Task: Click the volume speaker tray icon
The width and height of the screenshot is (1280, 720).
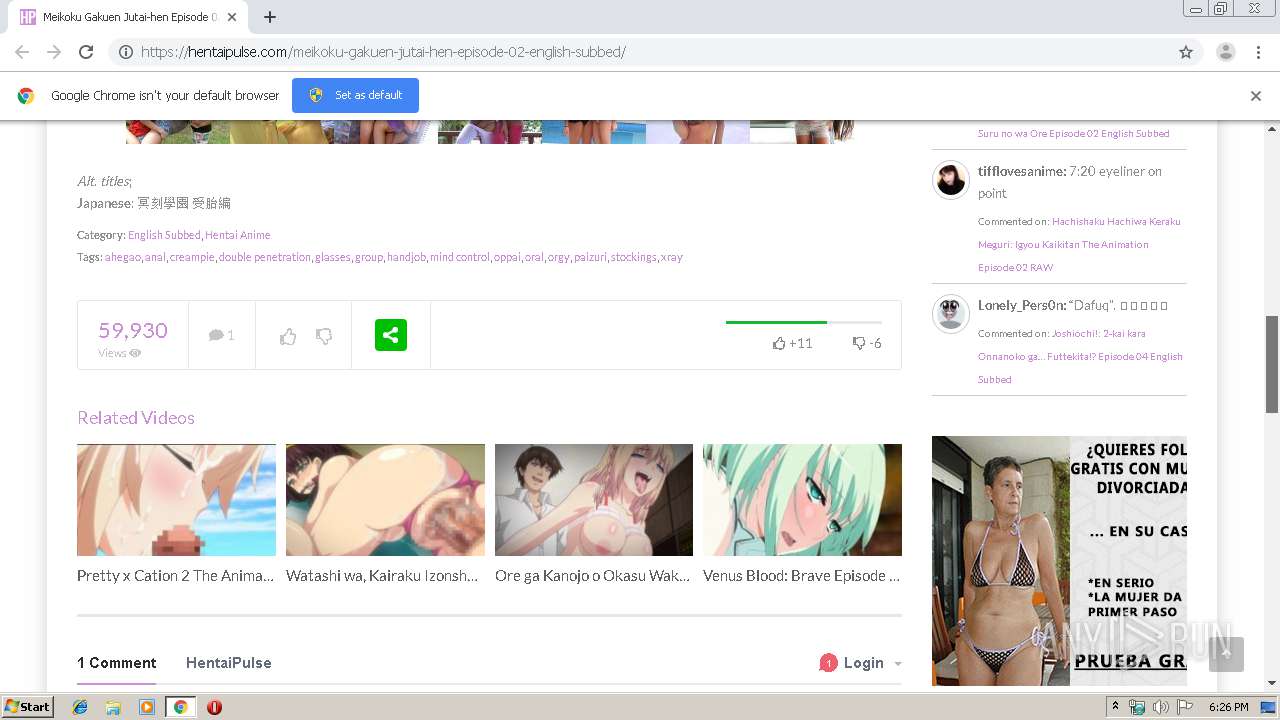Action: [1161, 707]
